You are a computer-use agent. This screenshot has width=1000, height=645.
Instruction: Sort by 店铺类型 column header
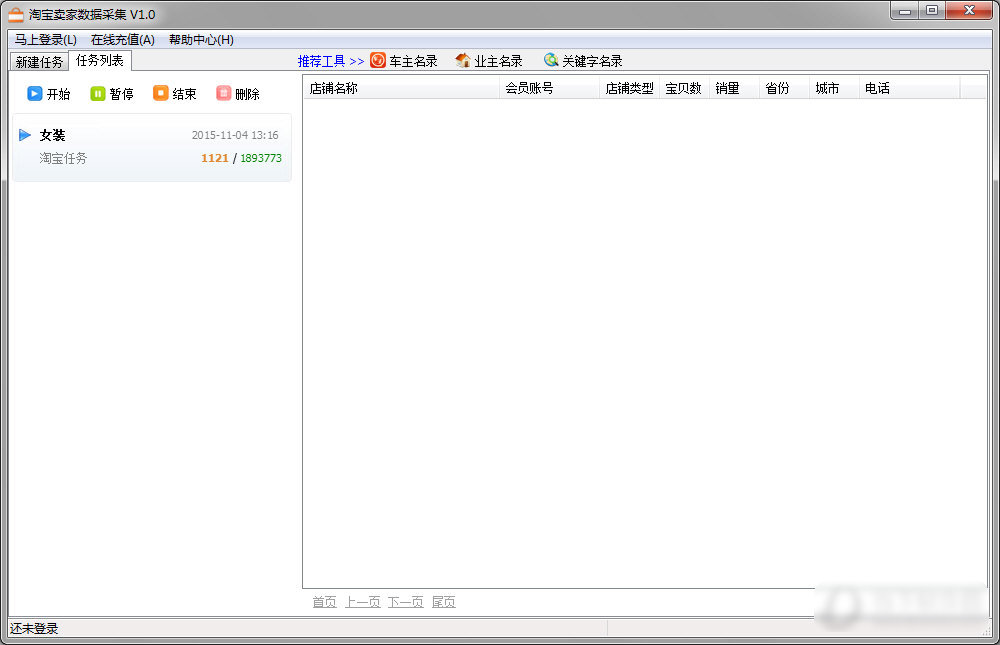pyautogui.click(x=629, y=88)
